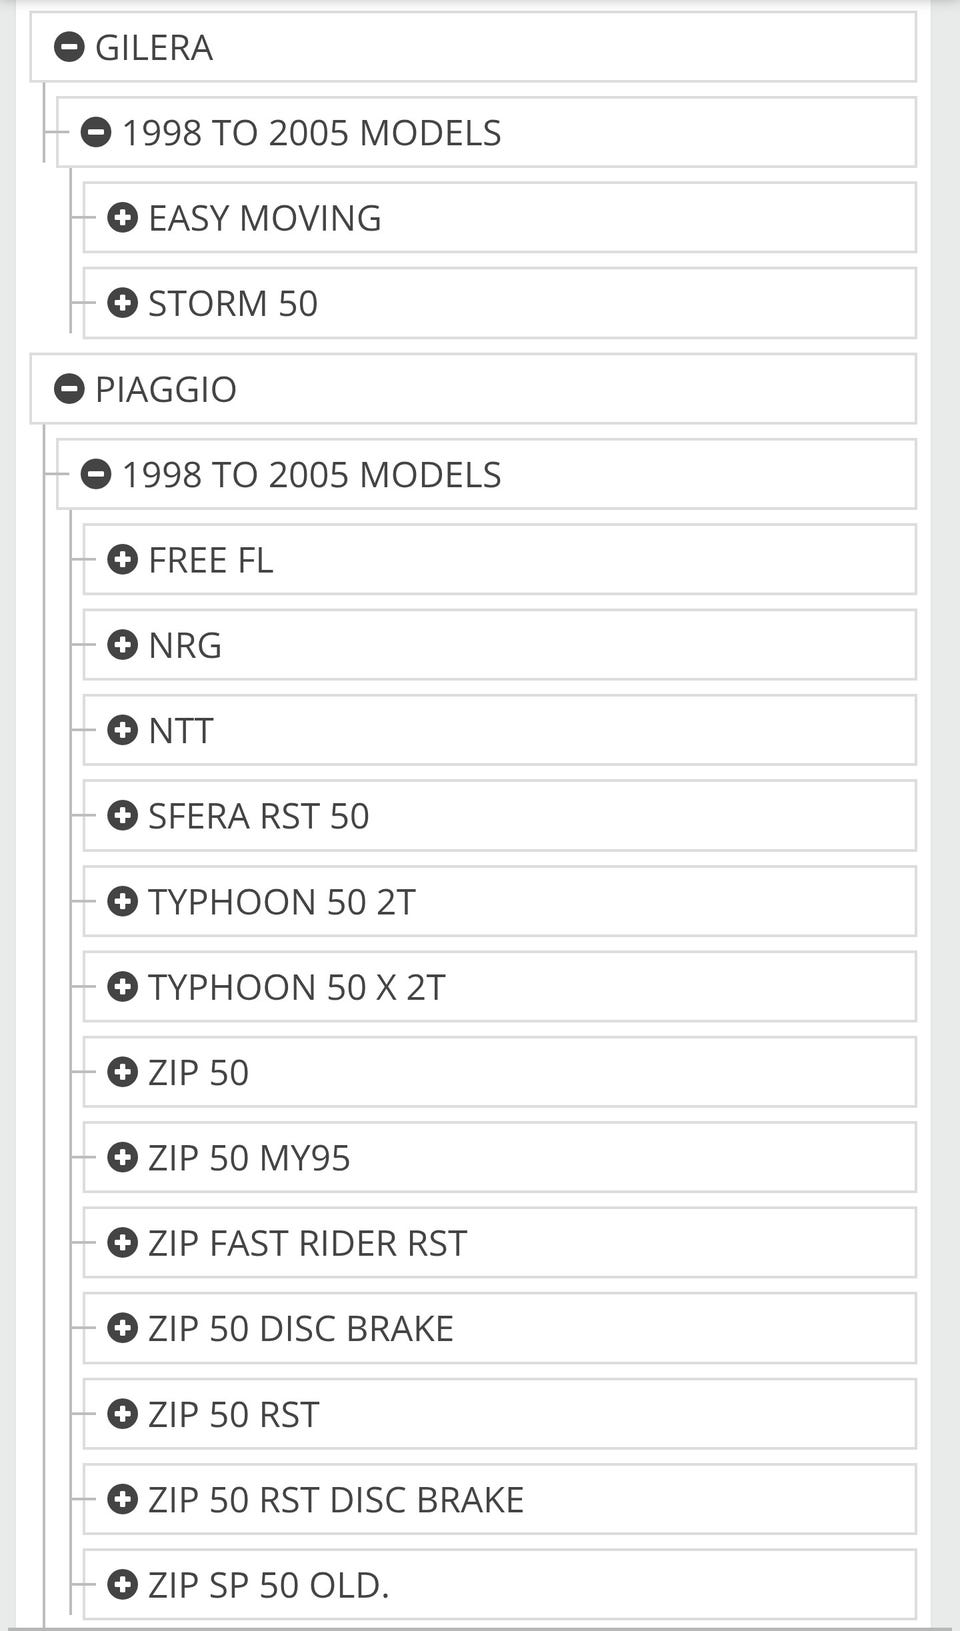
Task: Open SFERA RST 50 plus icon
Action: coord(122,816)
